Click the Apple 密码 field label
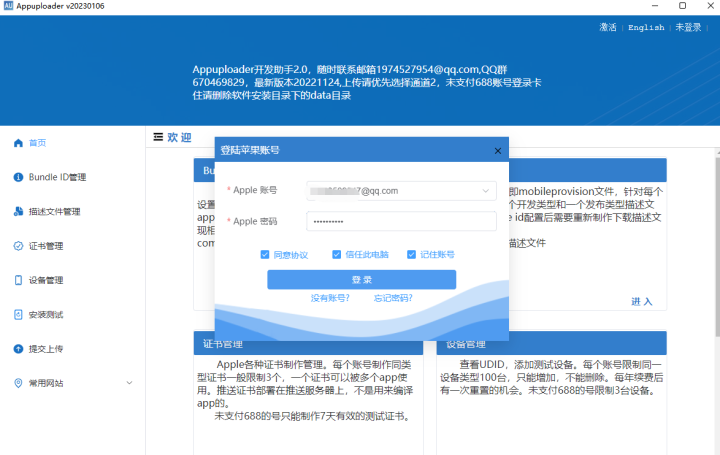720x455 pixels. click(255, 221)
